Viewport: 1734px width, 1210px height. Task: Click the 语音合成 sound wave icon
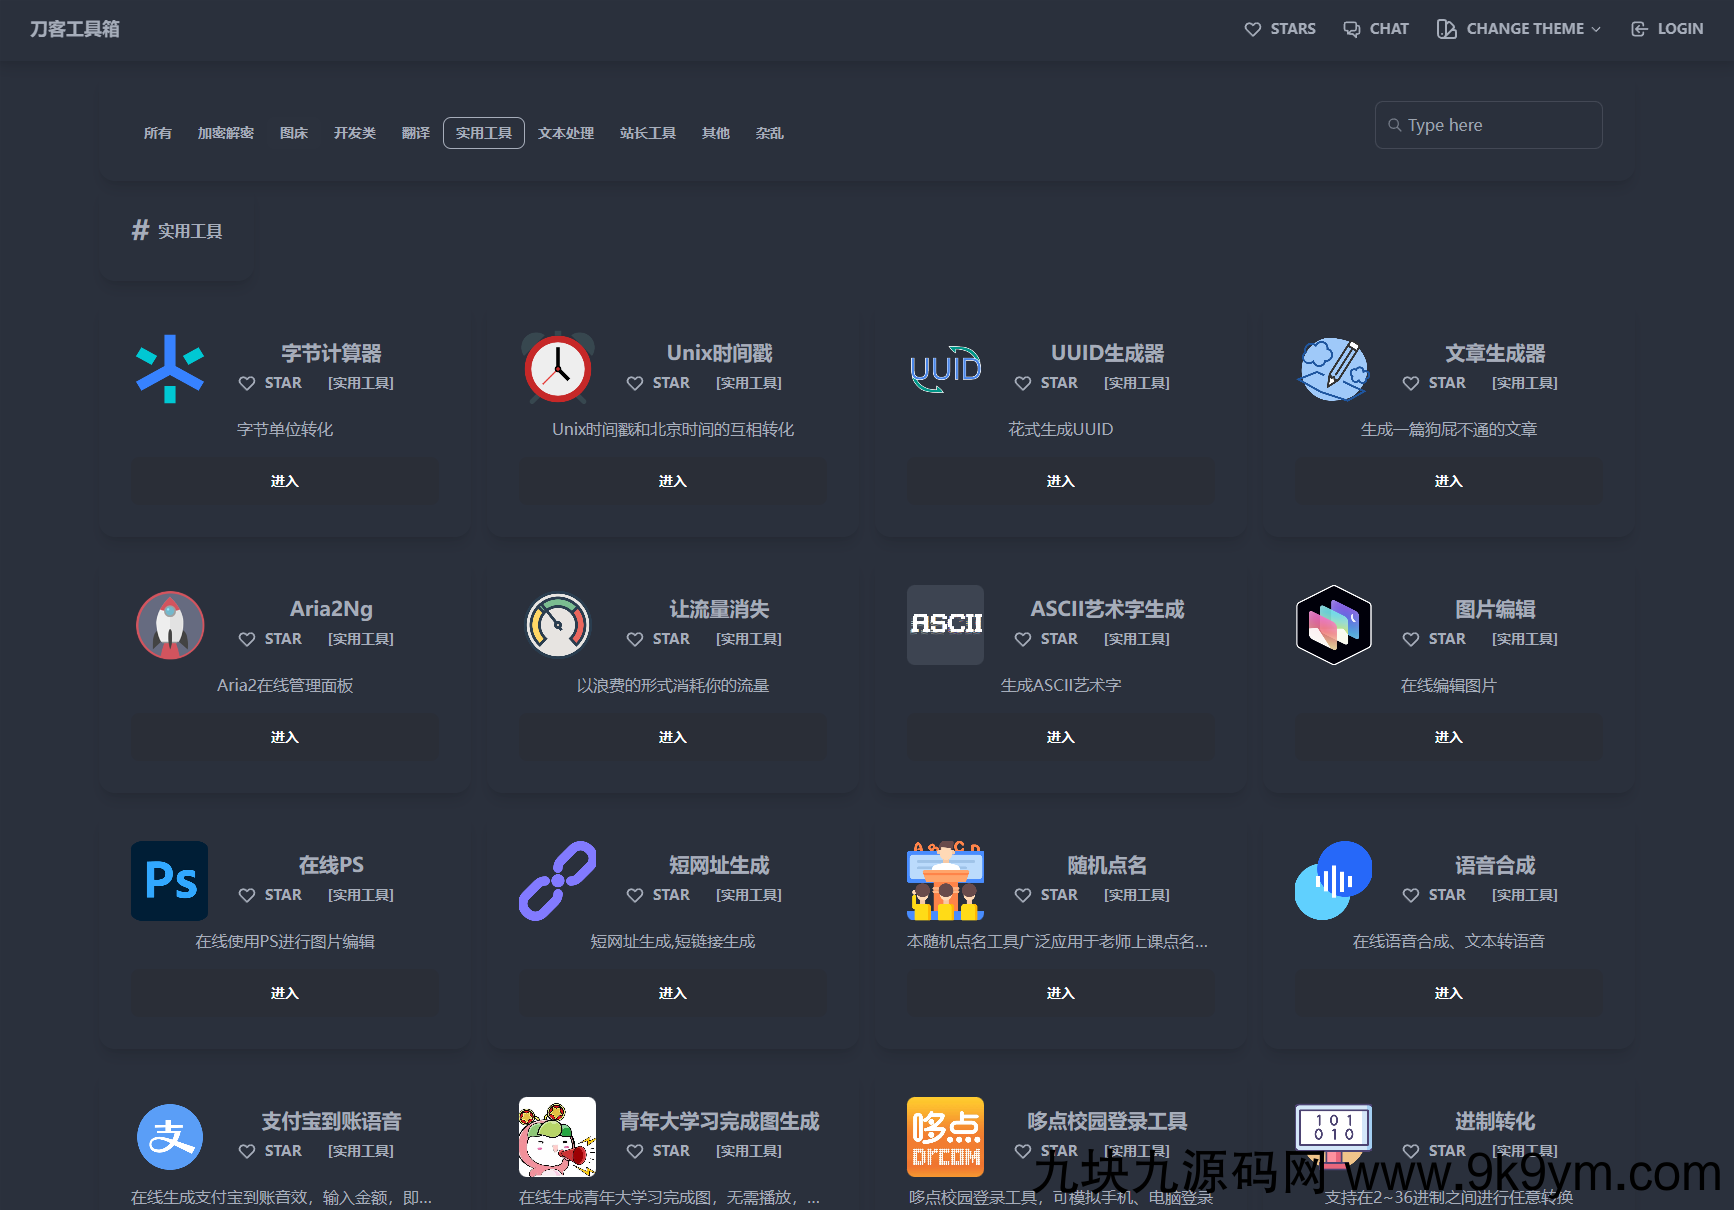1333,881
